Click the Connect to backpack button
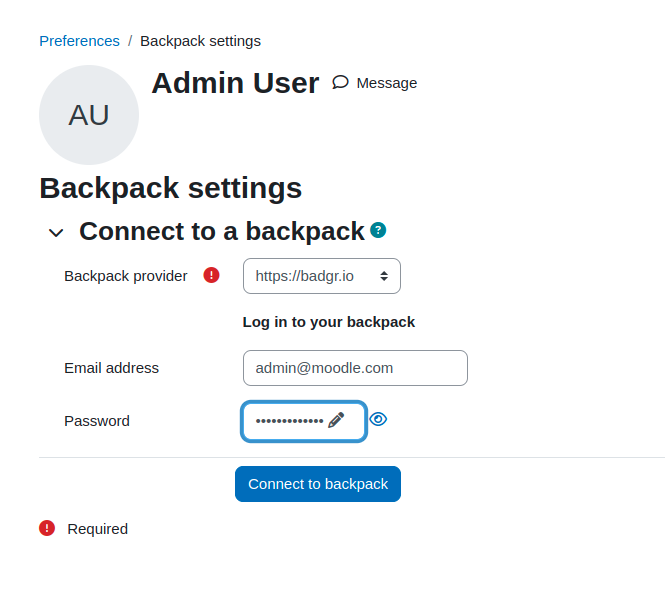 coord(318,484)
